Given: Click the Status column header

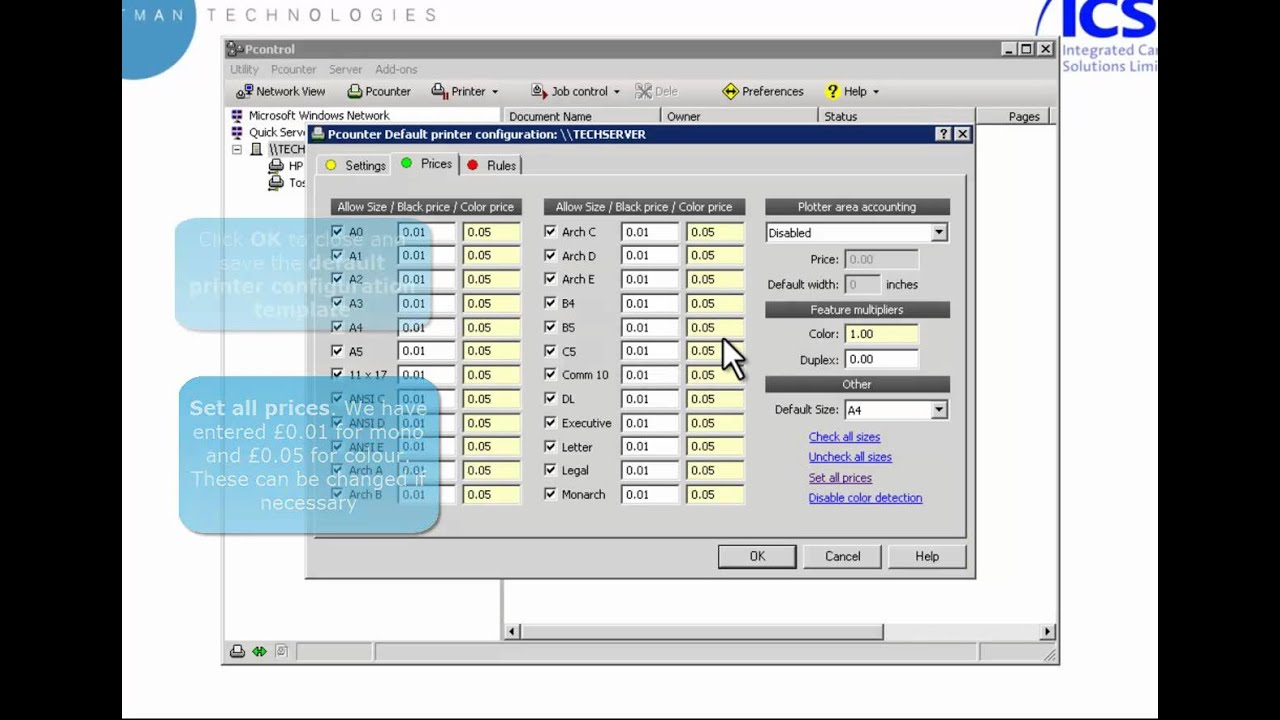Looking at the screenshot, I should pos(895,116).
